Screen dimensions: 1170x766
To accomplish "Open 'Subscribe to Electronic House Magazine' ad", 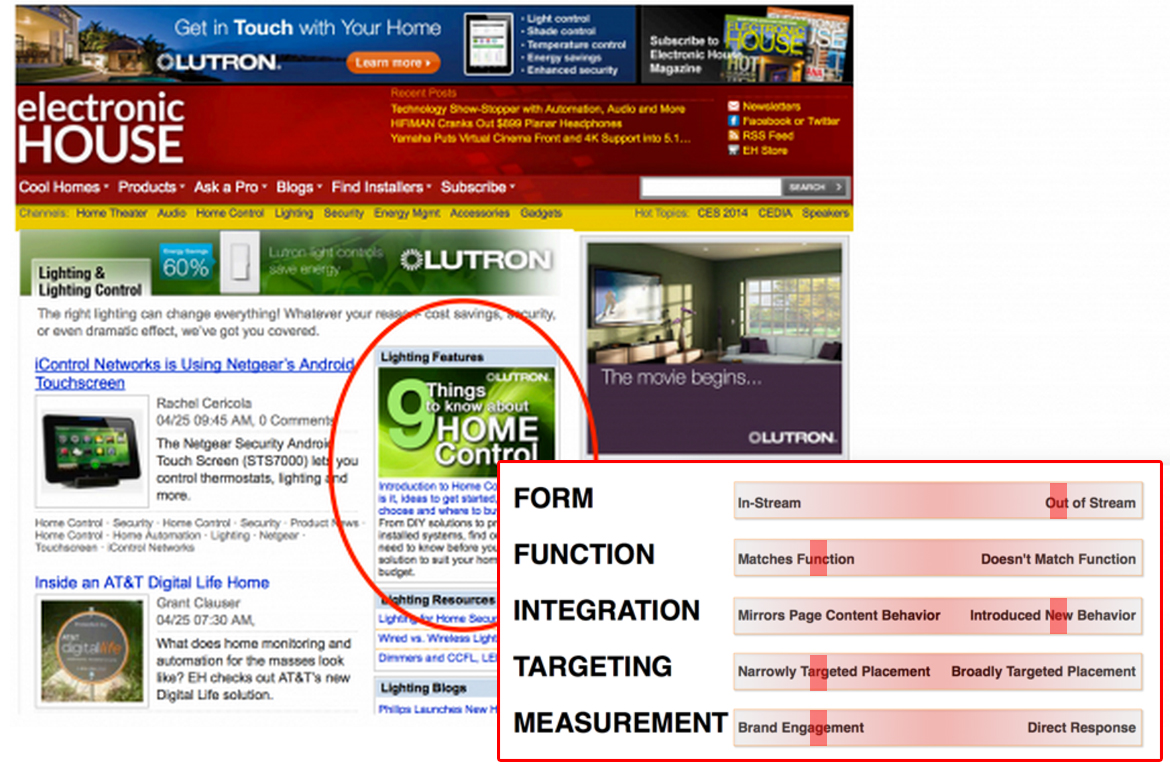I will pos(746,45).
